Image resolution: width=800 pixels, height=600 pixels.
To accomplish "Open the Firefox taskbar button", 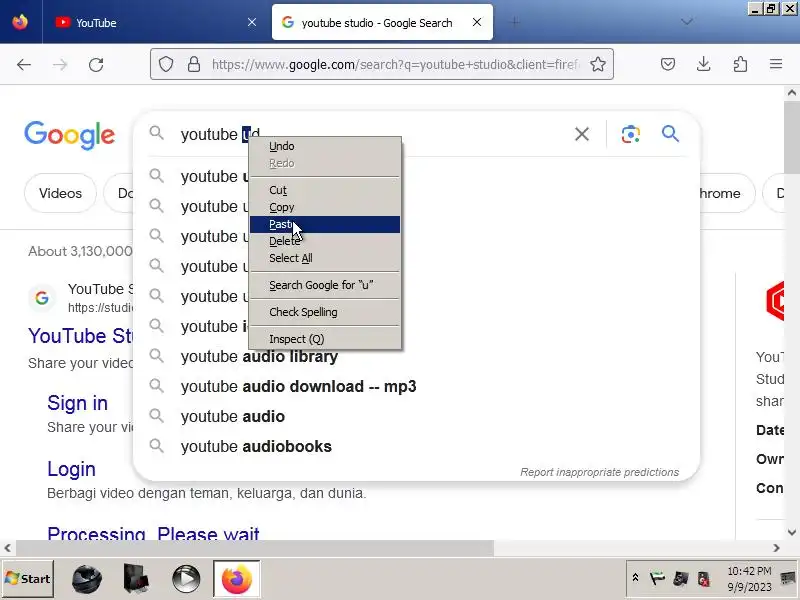I will tap(237, 579).
